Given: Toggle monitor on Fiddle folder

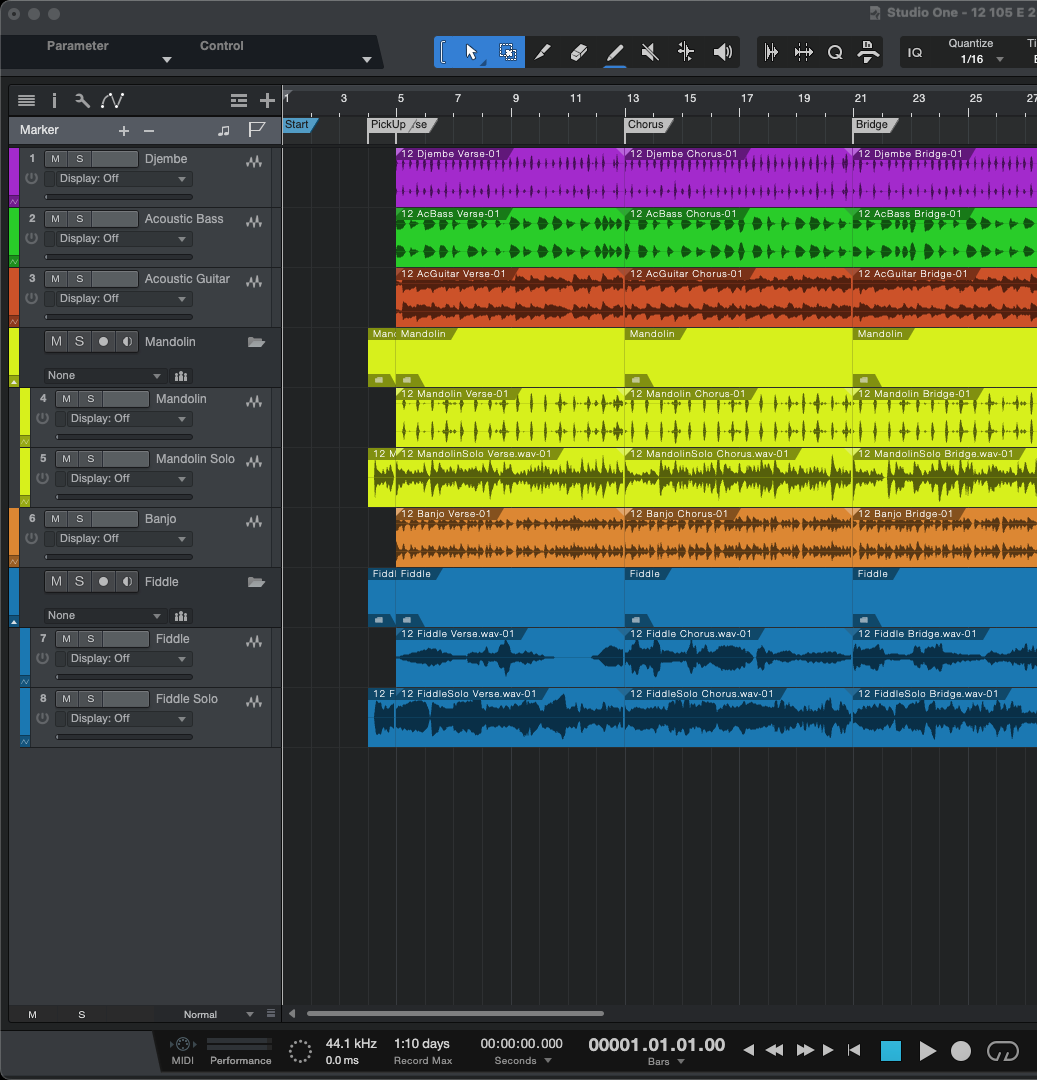Looking at the screenshot, I should click(x=127, y=582).
